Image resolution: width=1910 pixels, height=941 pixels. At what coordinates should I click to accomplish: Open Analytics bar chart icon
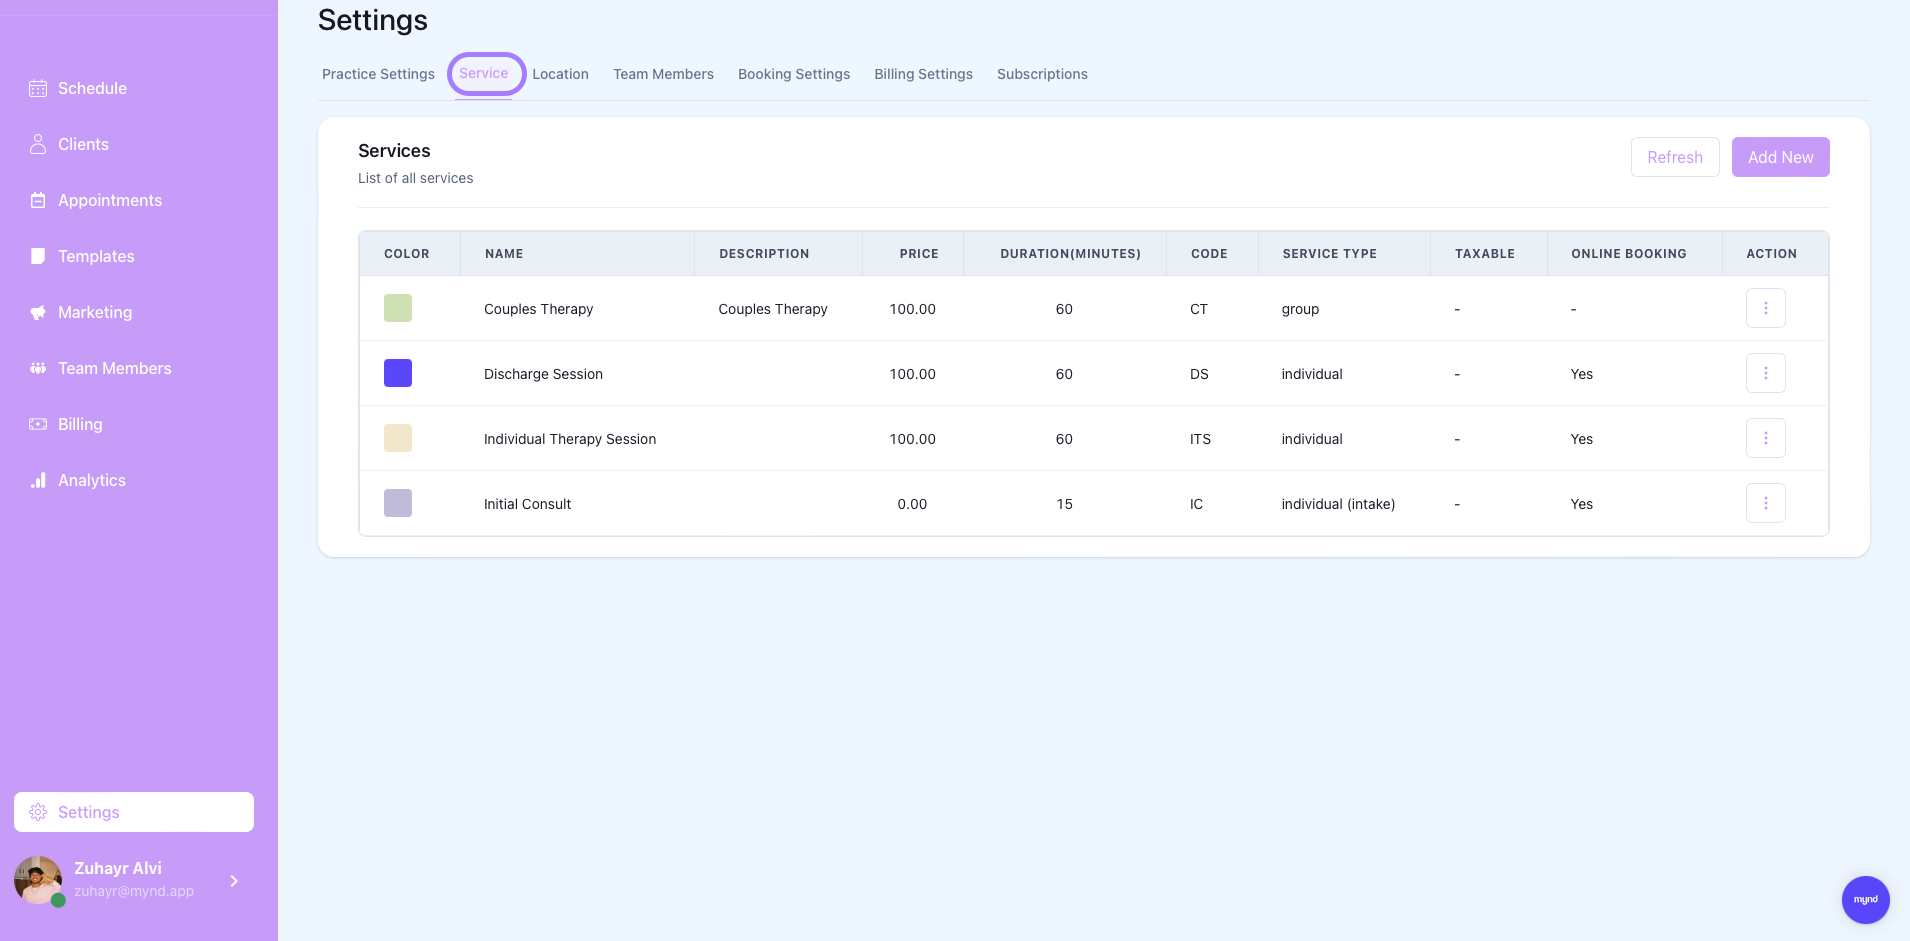point(38,480)
